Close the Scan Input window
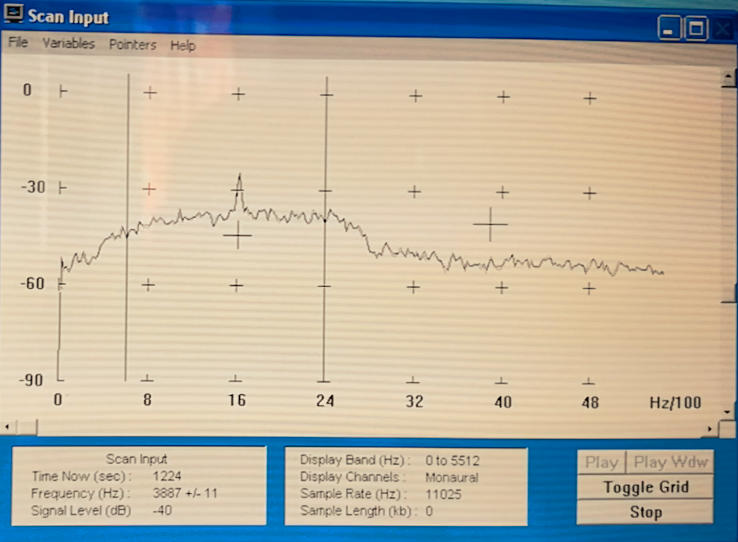738x542 pixels. [722, 30]
